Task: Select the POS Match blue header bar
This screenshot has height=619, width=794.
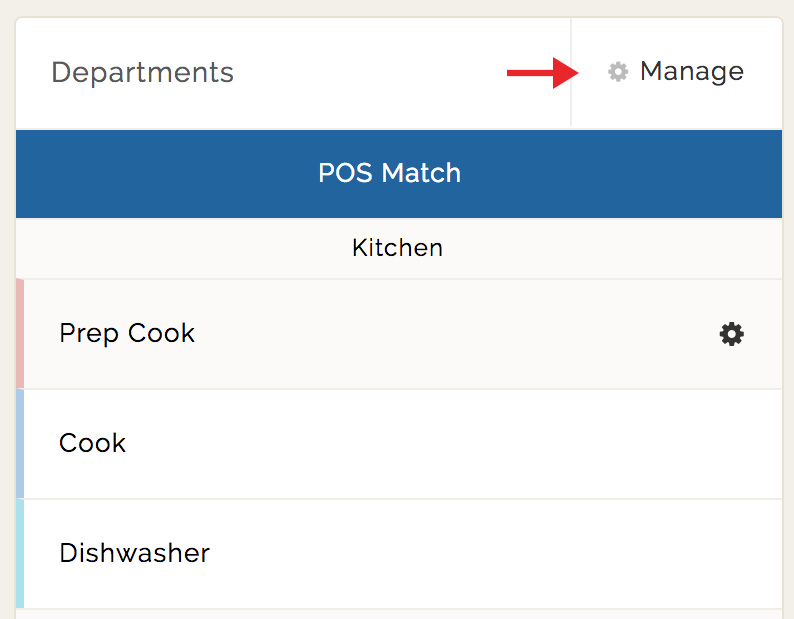Action: tap(399, 174)
